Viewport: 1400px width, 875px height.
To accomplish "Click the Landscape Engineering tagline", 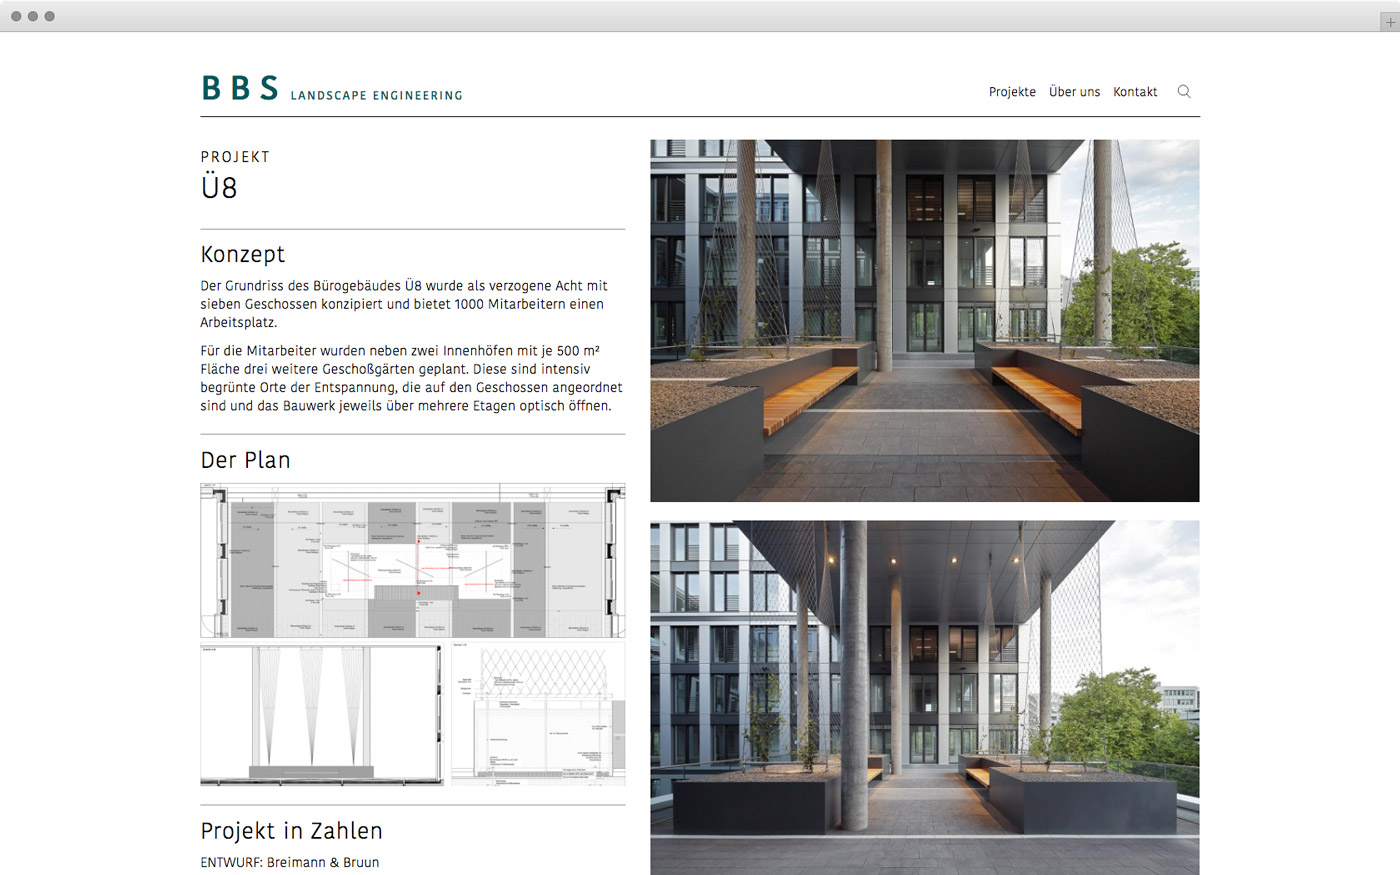I will click(x=376, y=96).
